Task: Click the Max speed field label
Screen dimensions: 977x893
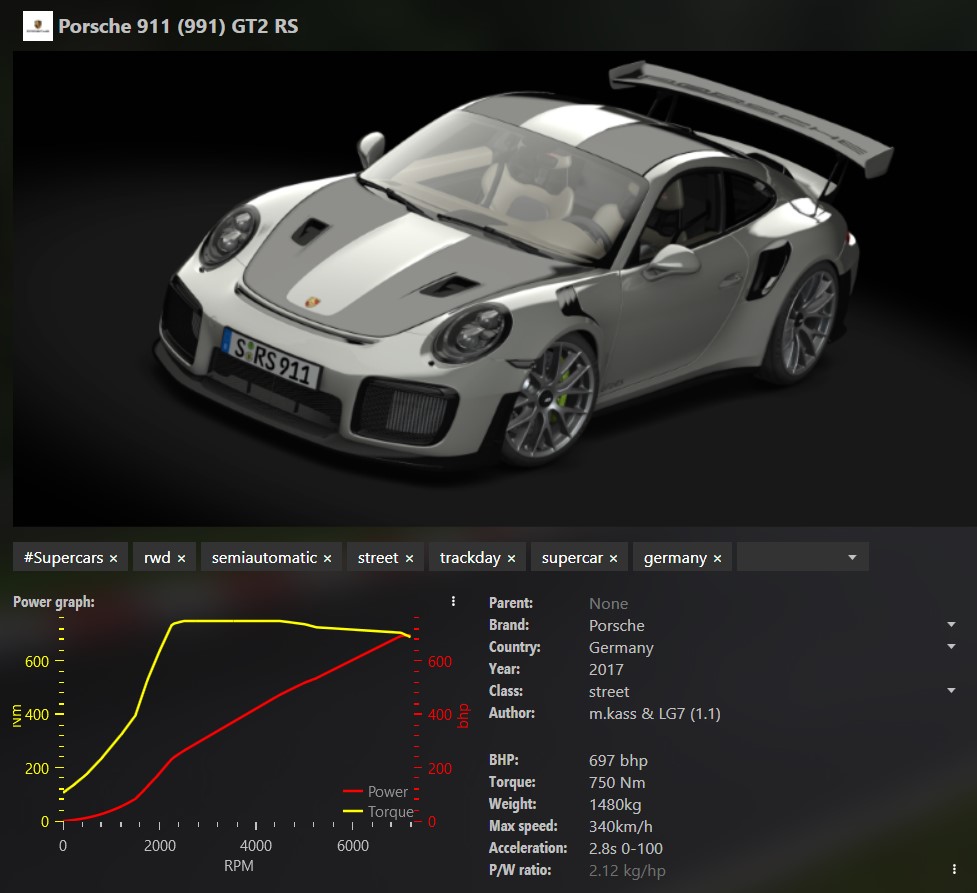Action: coord(523,826)
